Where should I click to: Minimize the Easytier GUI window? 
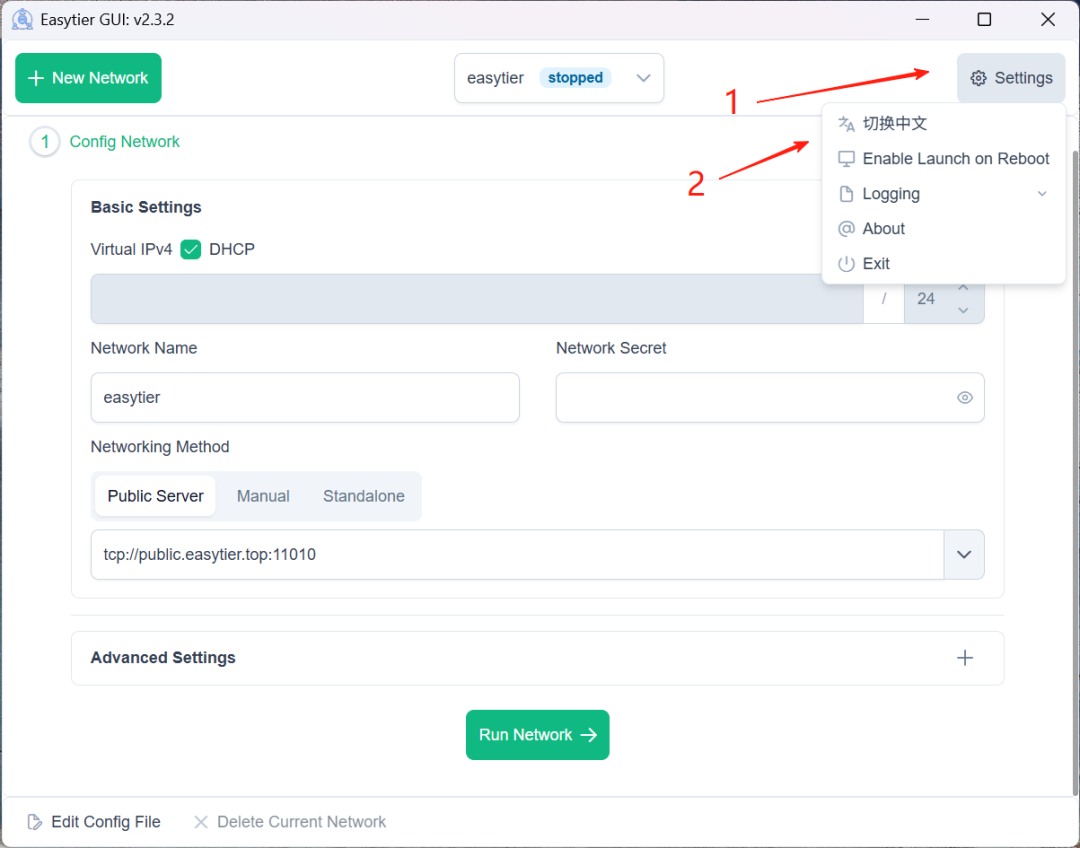tap(922, 19)
